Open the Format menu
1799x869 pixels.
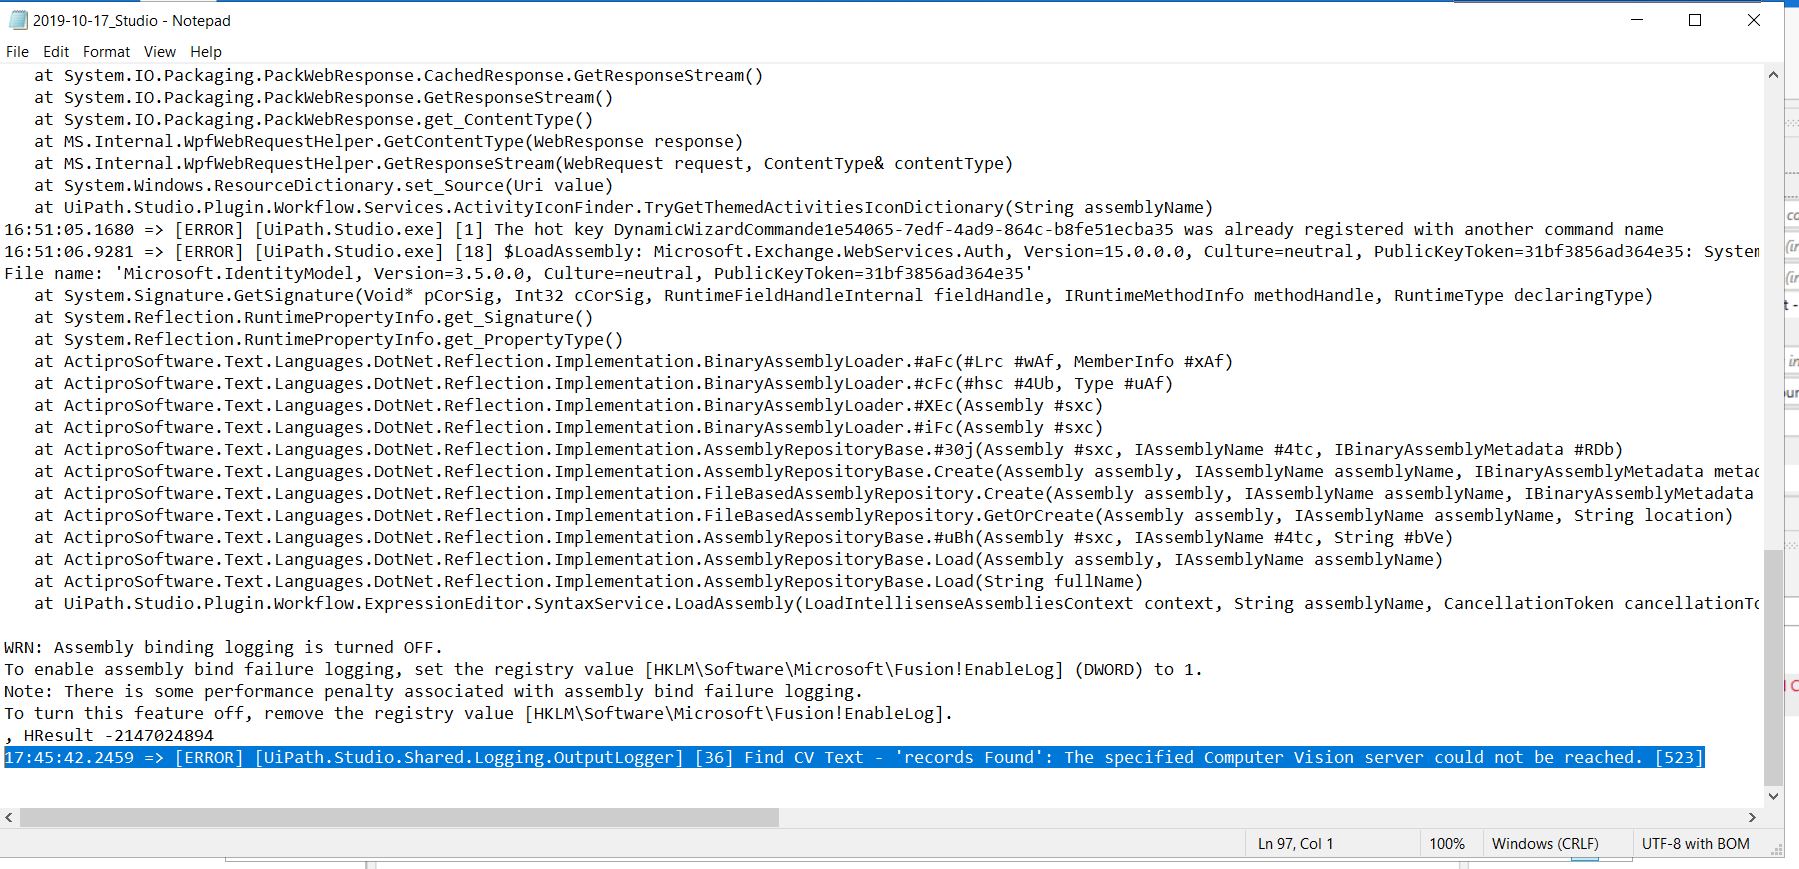point(106,52)
